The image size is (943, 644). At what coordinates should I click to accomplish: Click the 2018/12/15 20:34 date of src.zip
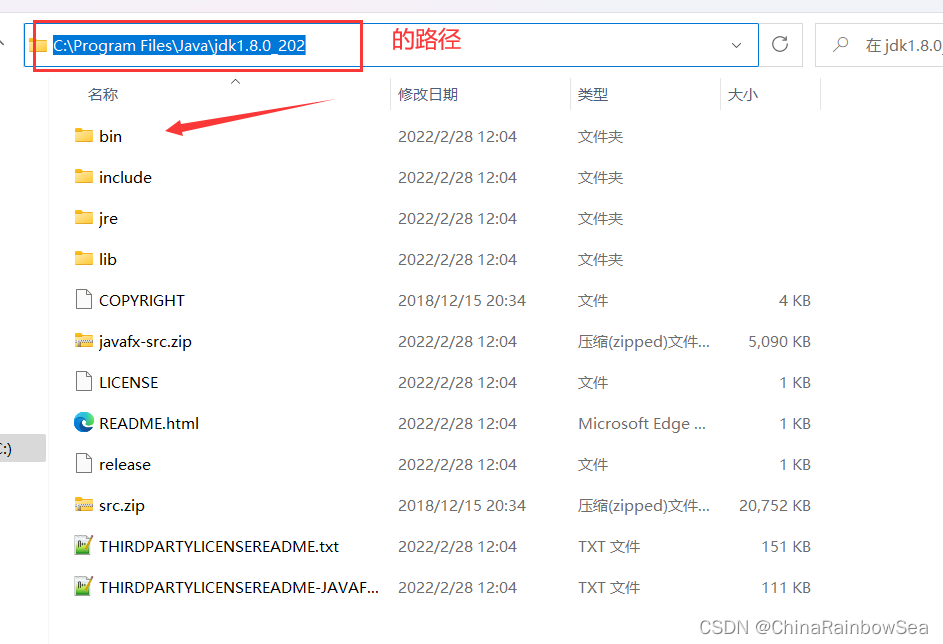(462, 506)
